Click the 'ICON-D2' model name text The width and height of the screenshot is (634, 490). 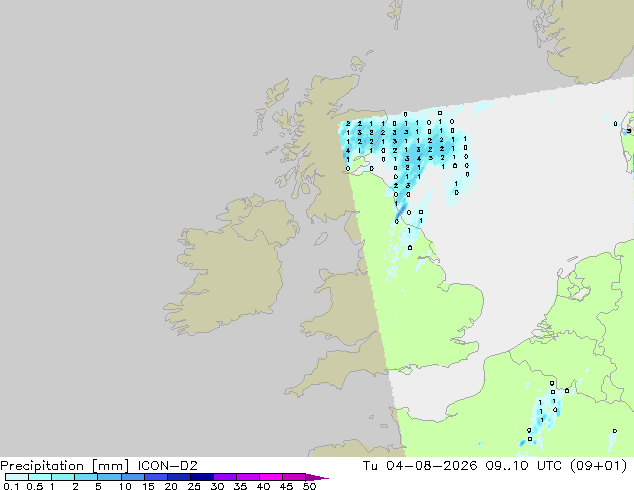(x=167, y=466)
